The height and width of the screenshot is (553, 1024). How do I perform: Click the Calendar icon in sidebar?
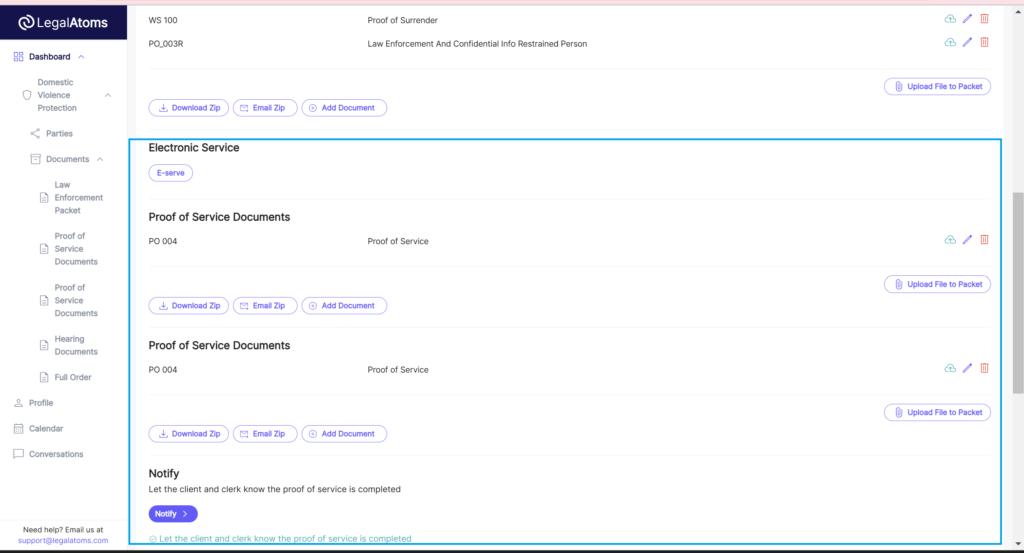(18, 429)
